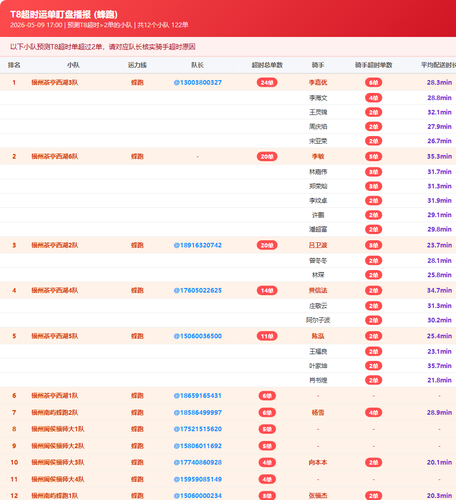Viewport: 456px width, 500px height.
Task: Click the 队长 column header
Action: (x=198, y=65)
